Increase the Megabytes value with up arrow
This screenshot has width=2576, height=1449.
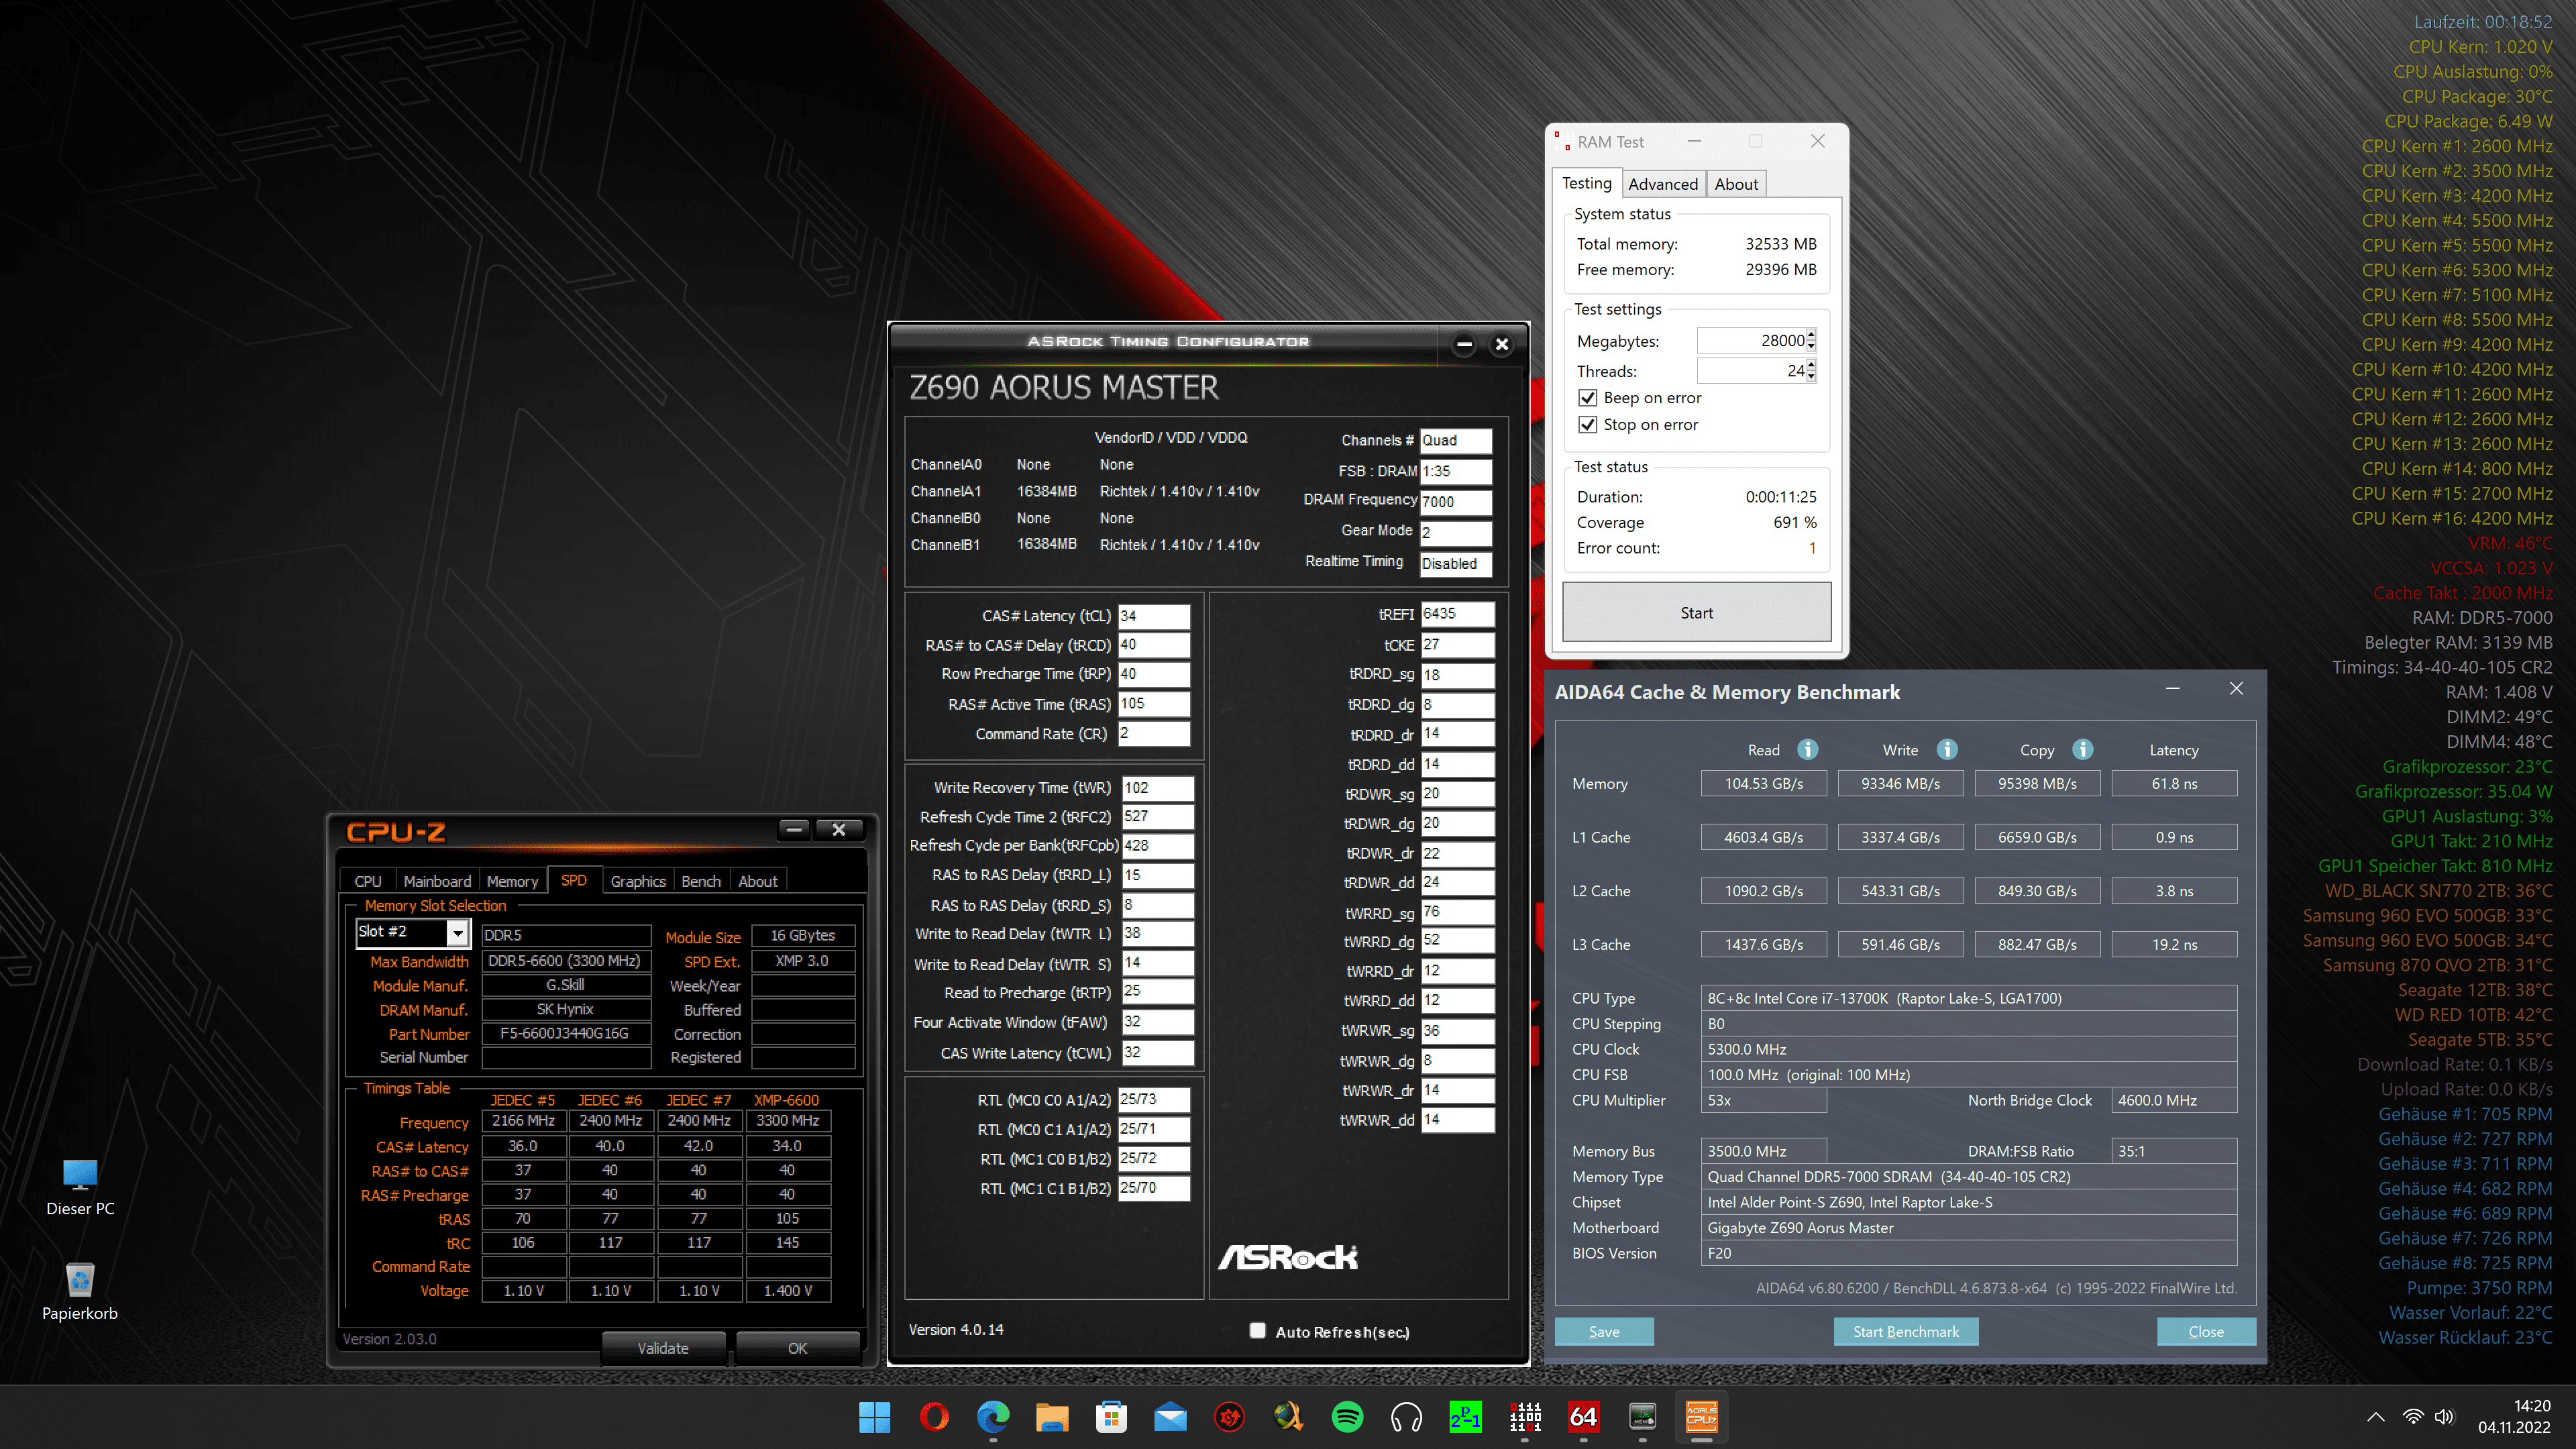pos(1811,335)
